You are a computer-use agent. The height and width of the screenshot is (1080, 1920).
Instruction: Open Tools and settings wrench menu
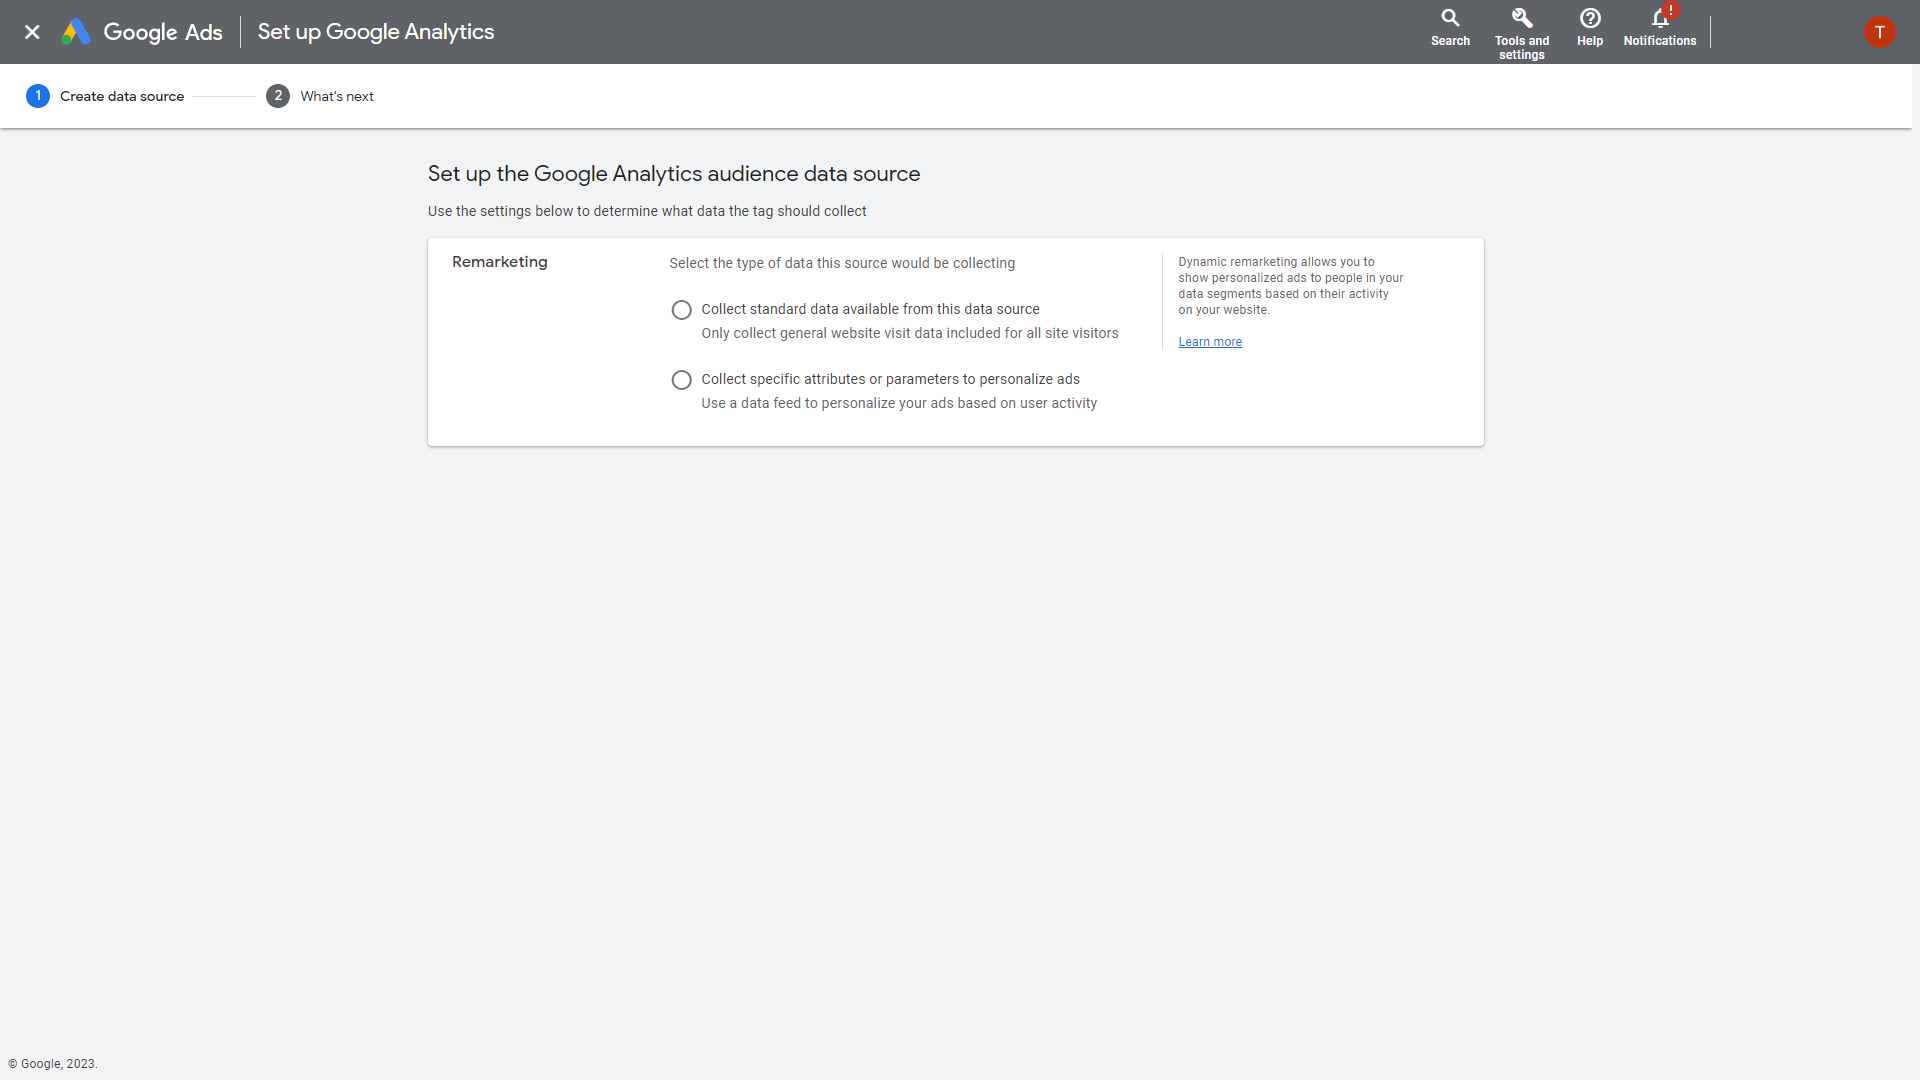[1522, 34]
